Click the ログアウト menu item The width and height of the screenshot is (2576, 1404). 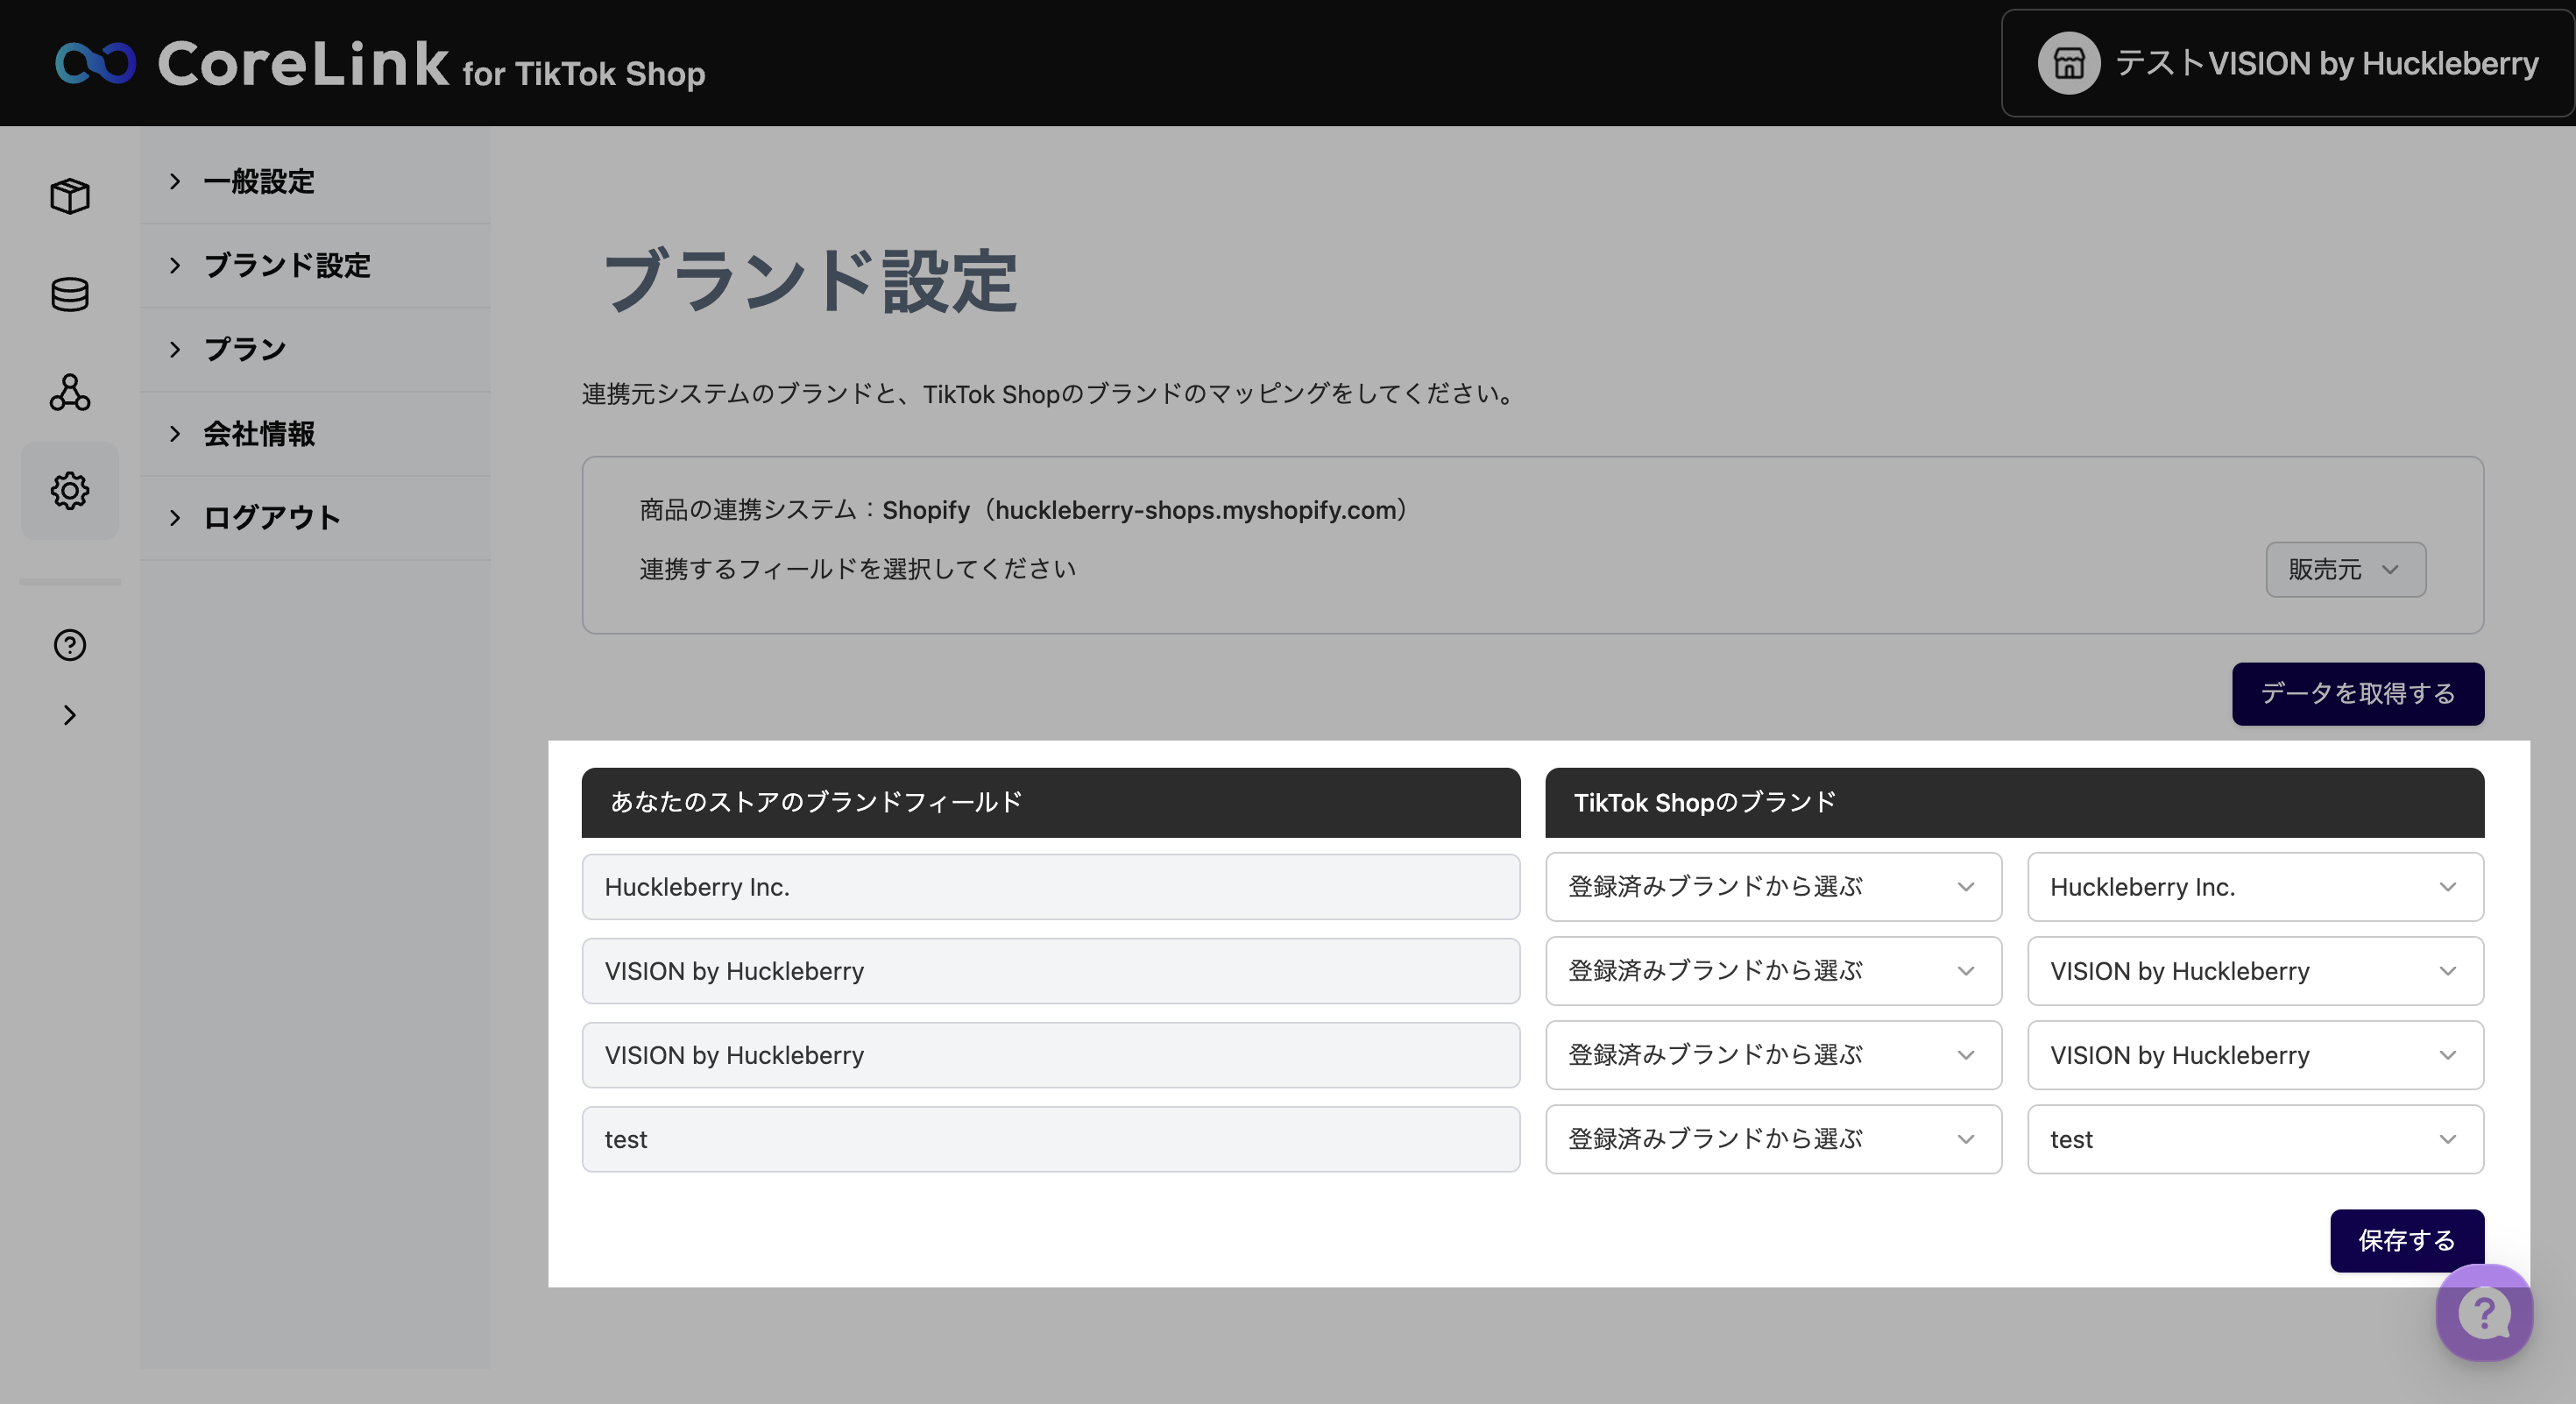(272, 518)
